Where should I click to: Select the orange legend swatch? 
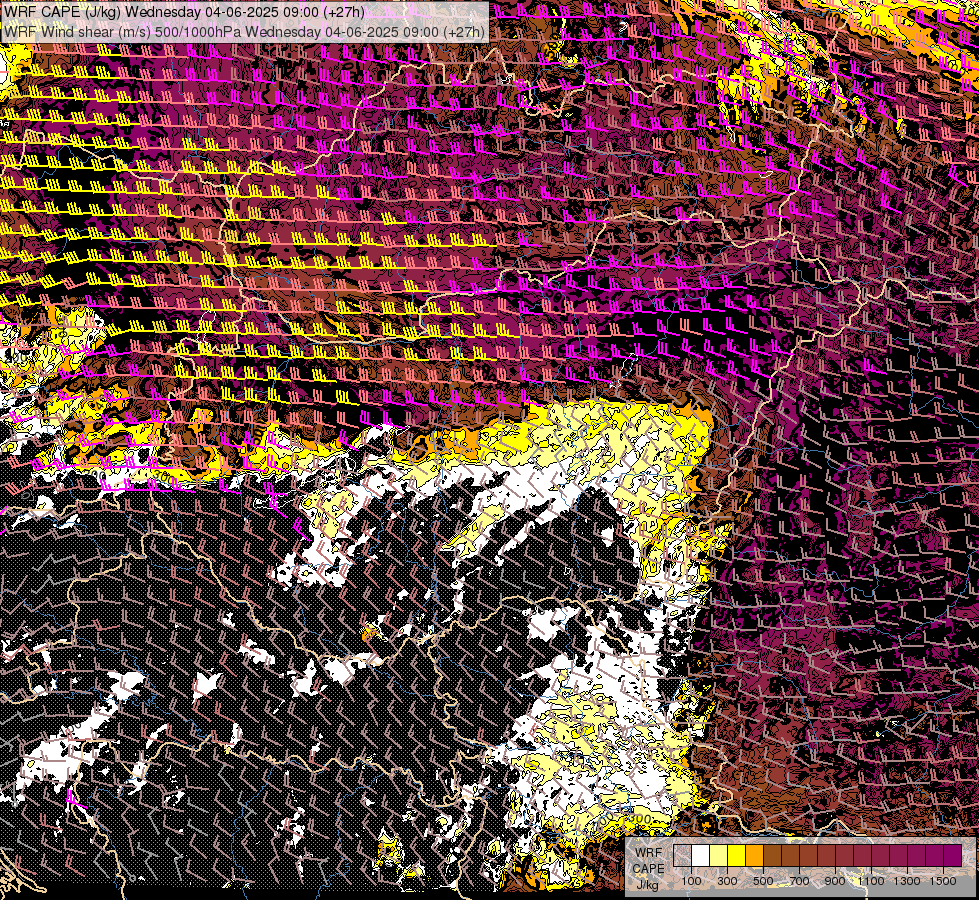754,855
